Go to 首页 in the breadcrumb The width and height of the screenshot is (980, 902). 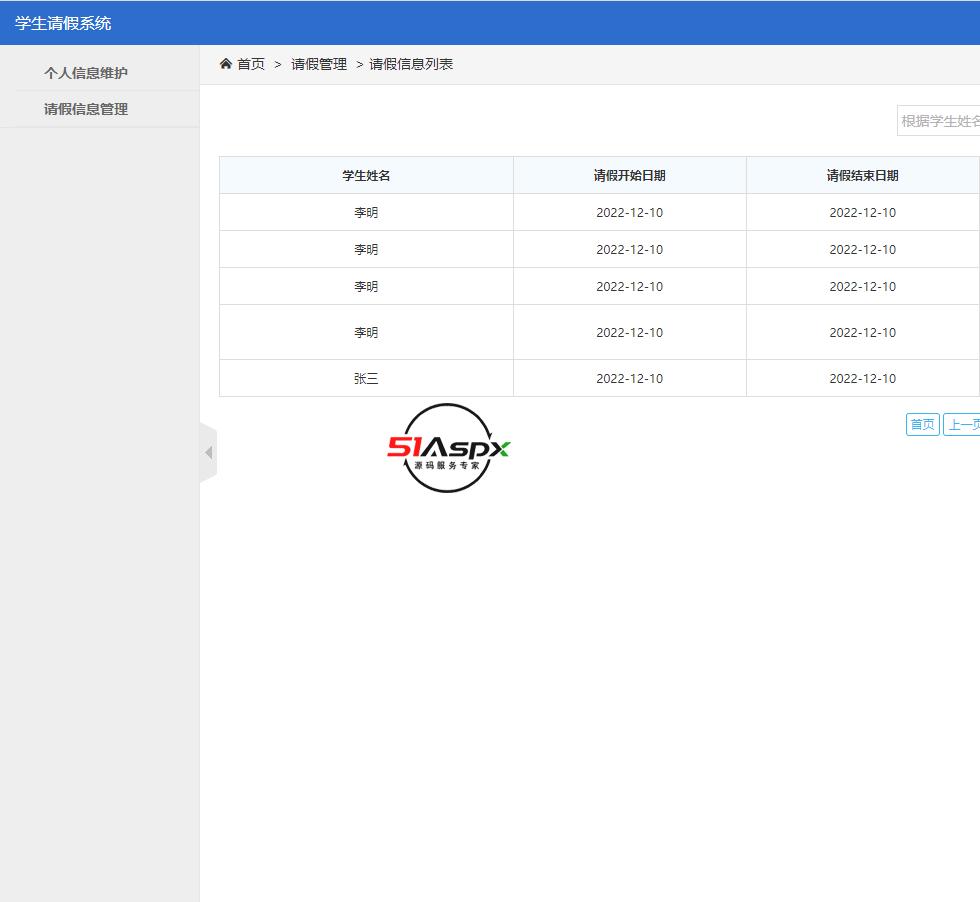coord(251,64)
